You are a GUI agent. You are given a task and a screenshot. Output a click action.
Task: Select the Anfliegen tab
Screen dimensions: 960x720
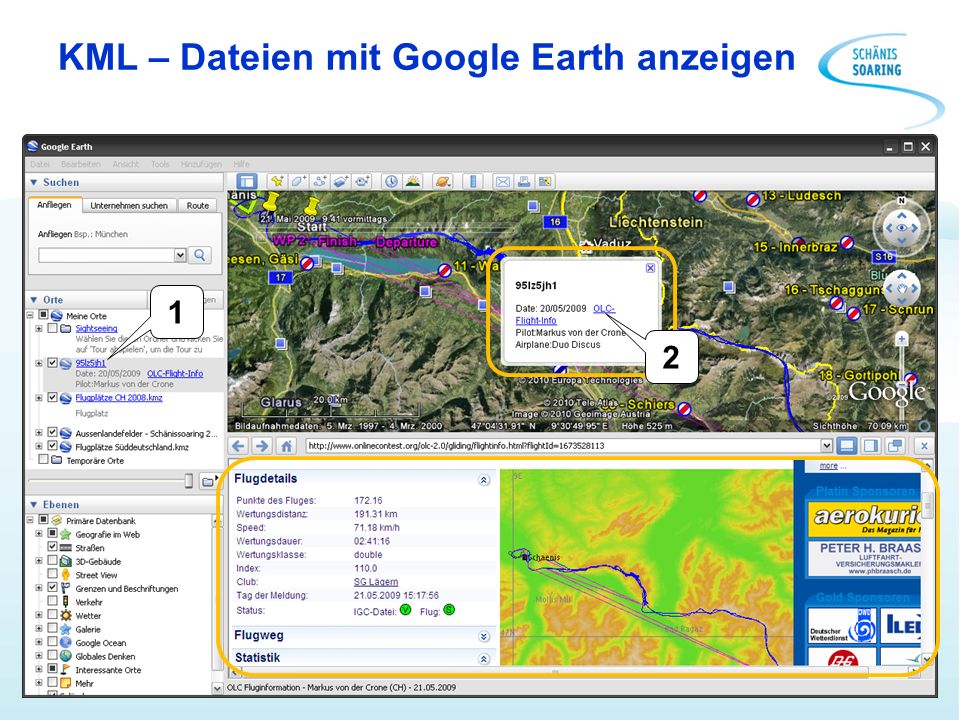(54, 205)
